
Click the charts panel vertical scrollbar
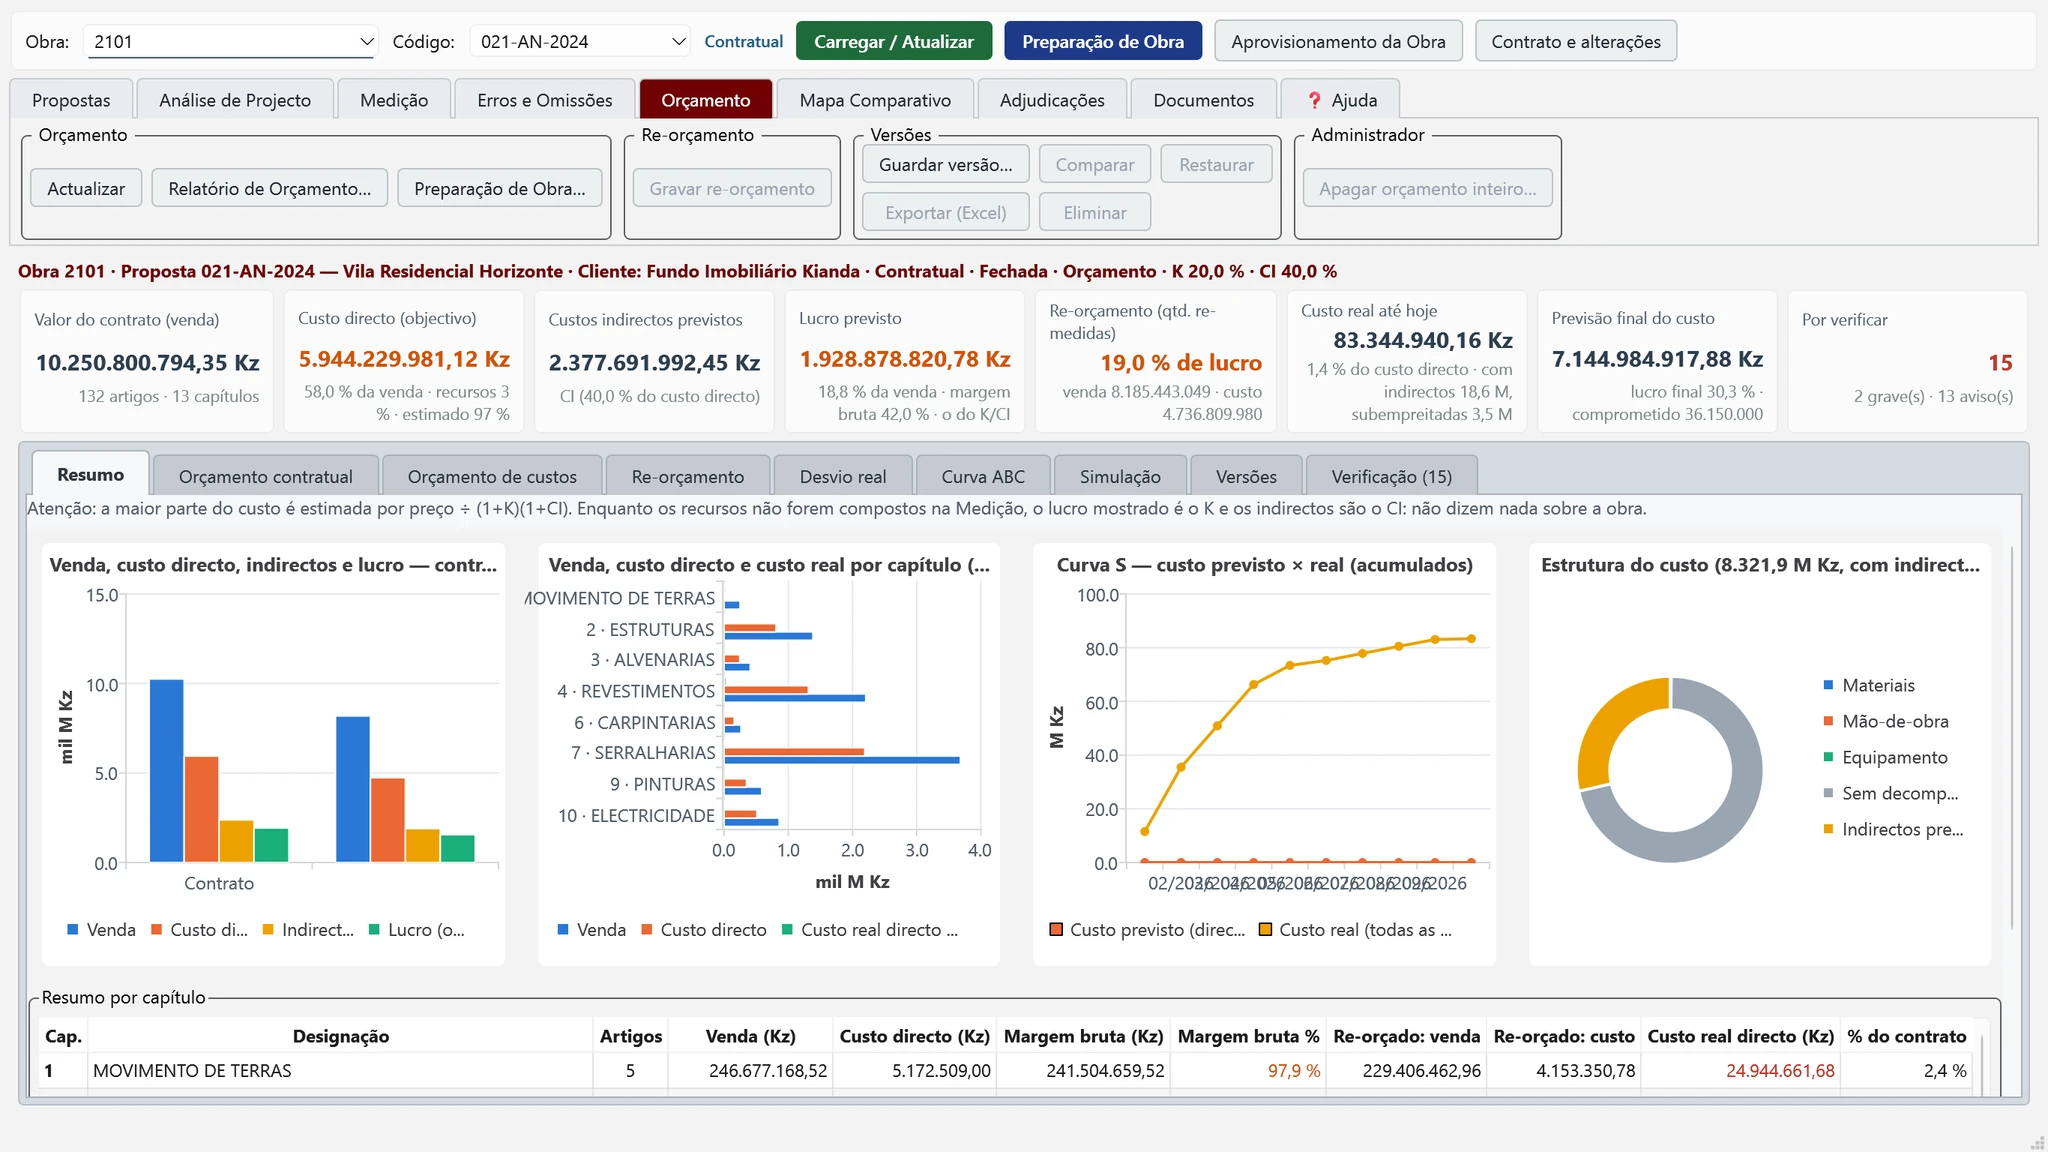(x=2011, y=737)
